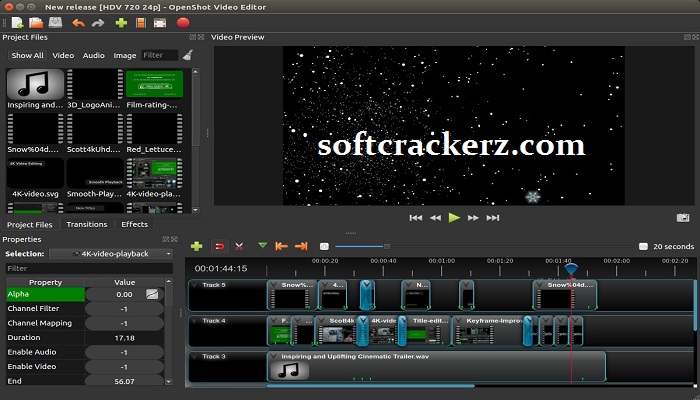Viewport: 700px width, 400px height.
Task: Open profile chooser film strip icon
Action: coord(141,23)
